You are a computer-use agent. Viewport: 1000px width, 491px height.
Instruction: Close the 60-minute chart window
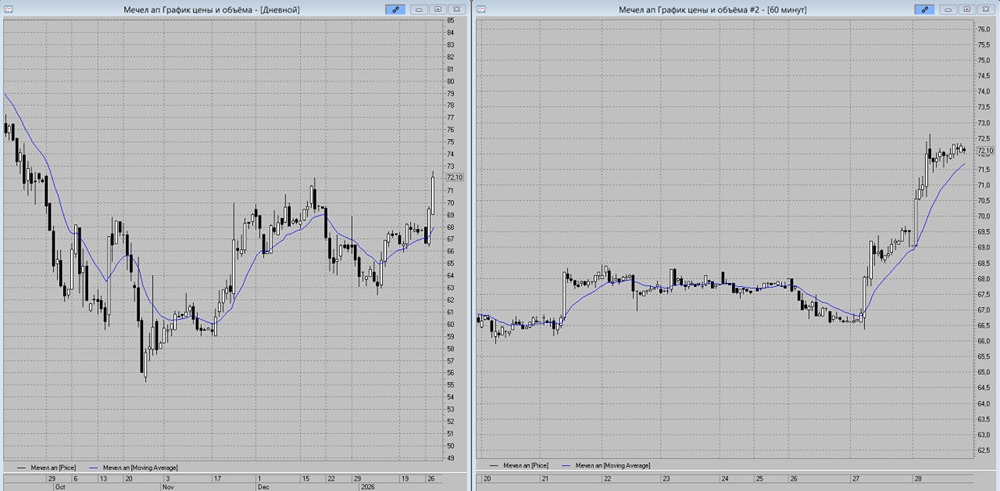coord(985,9)
